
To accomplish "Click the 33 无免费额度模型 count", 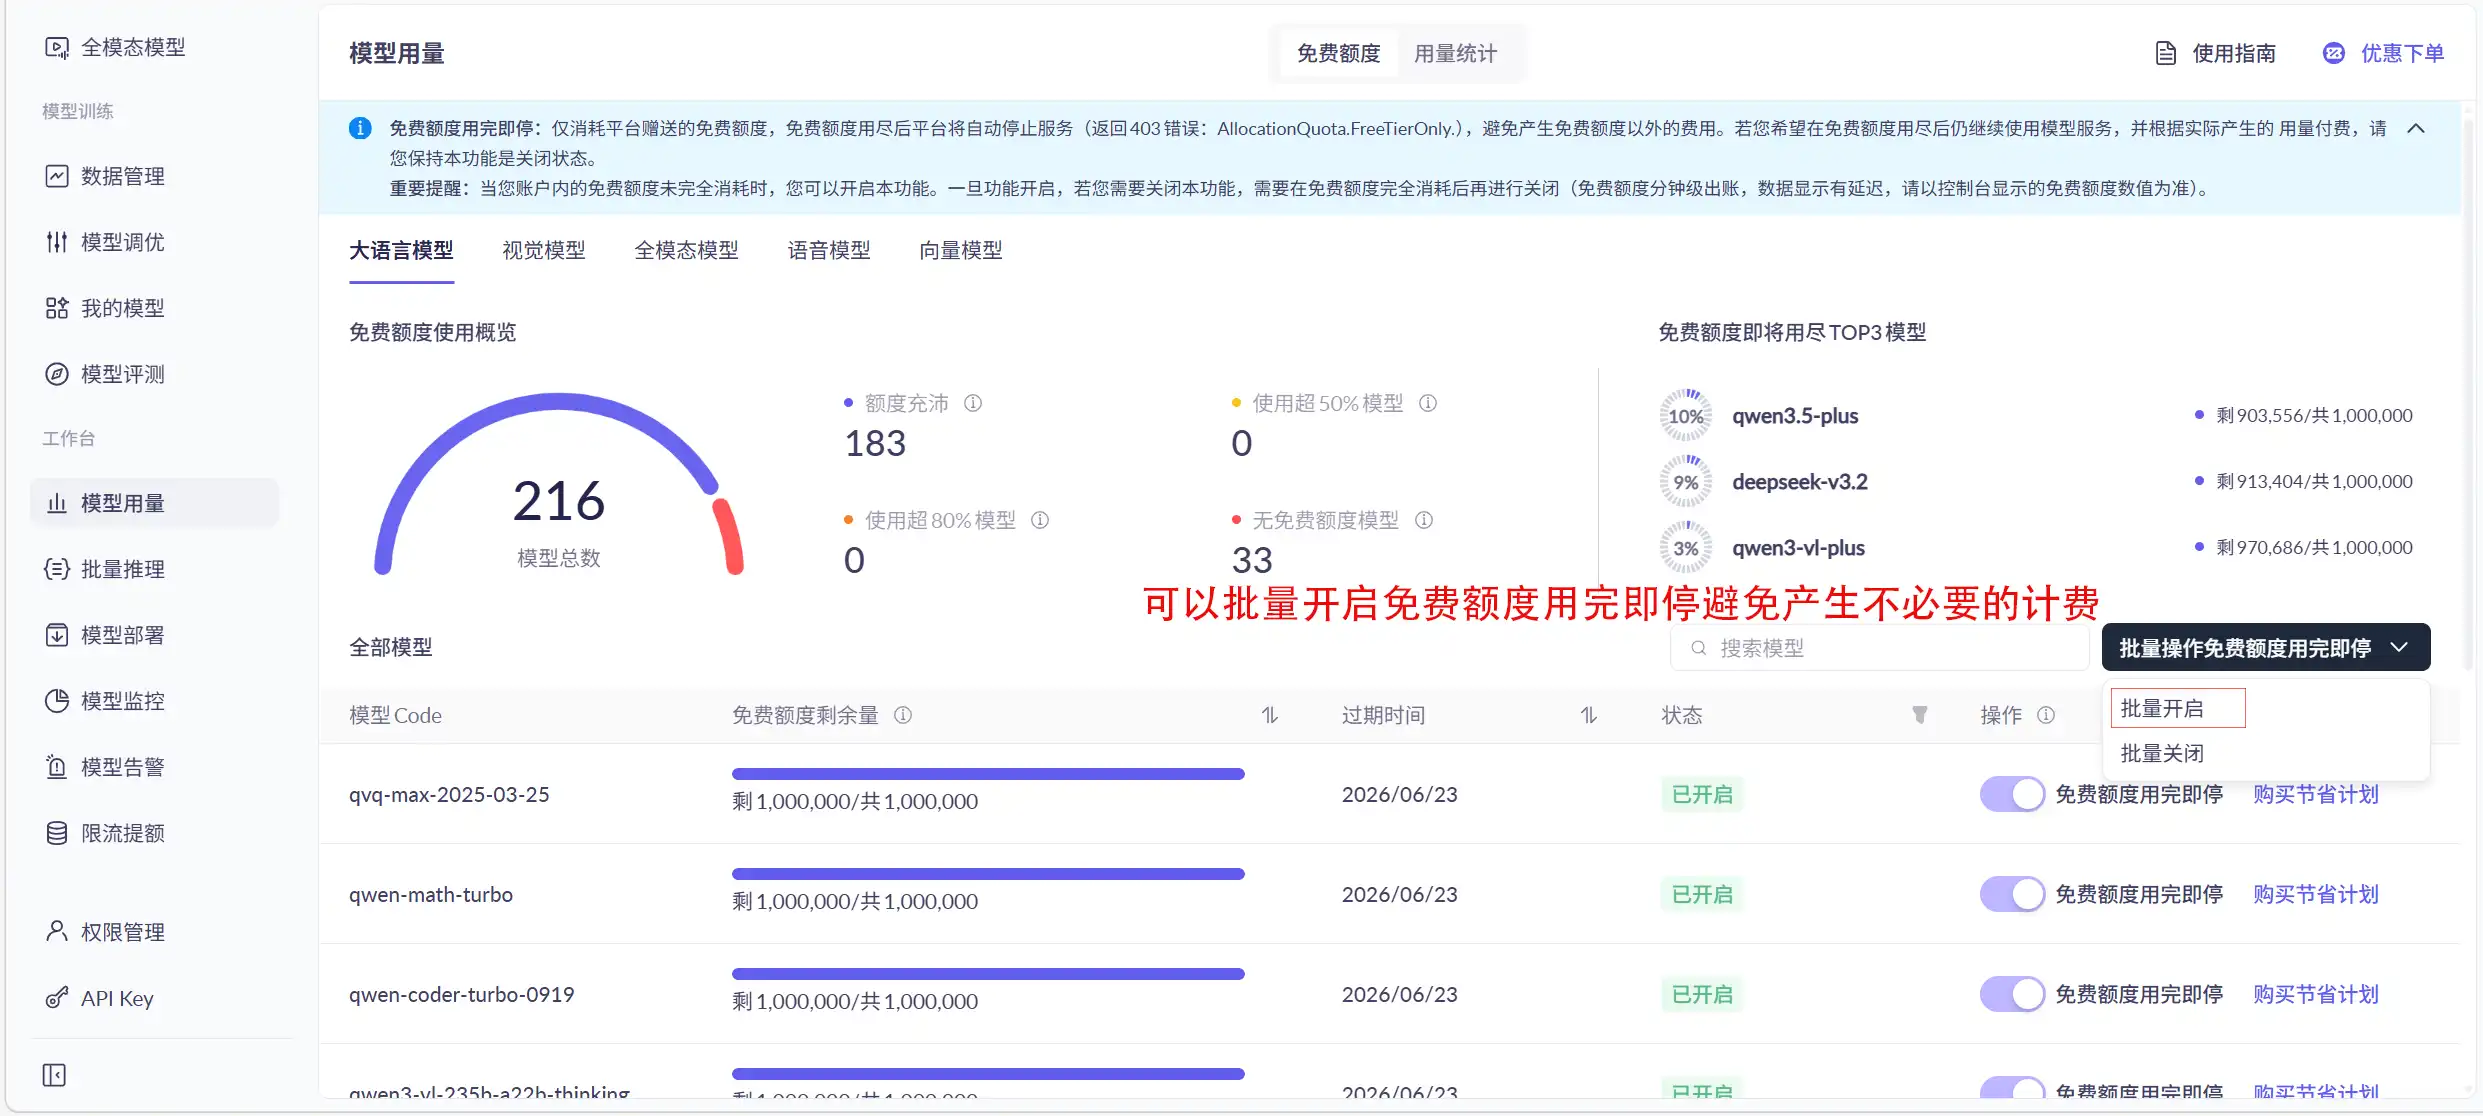I will click(1252, 561).
